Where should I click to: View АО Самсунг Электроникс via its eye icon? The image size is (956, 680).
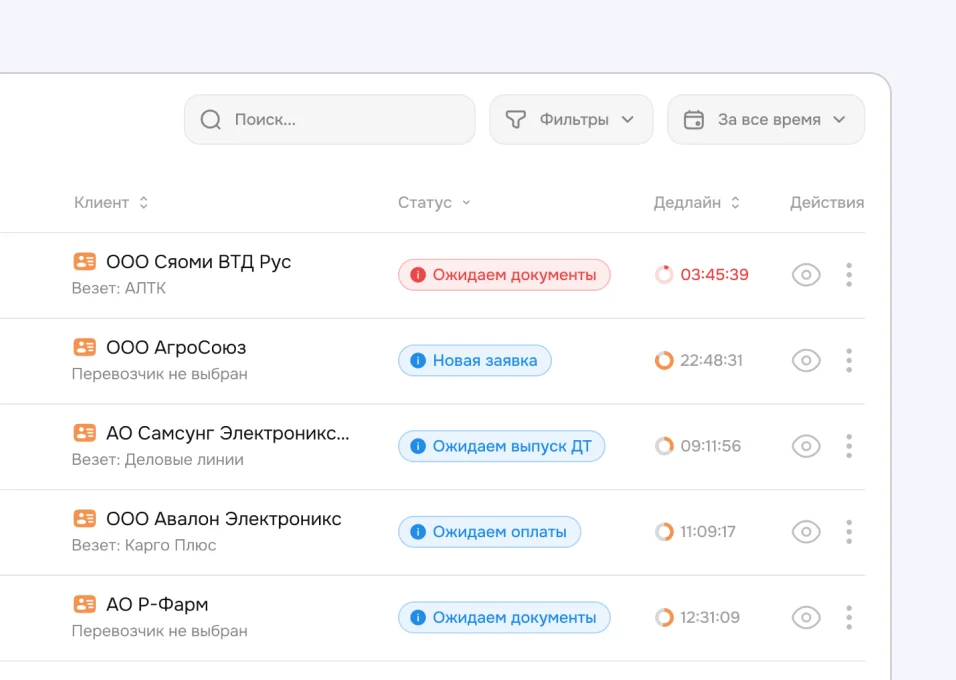[x=806, y=446]
